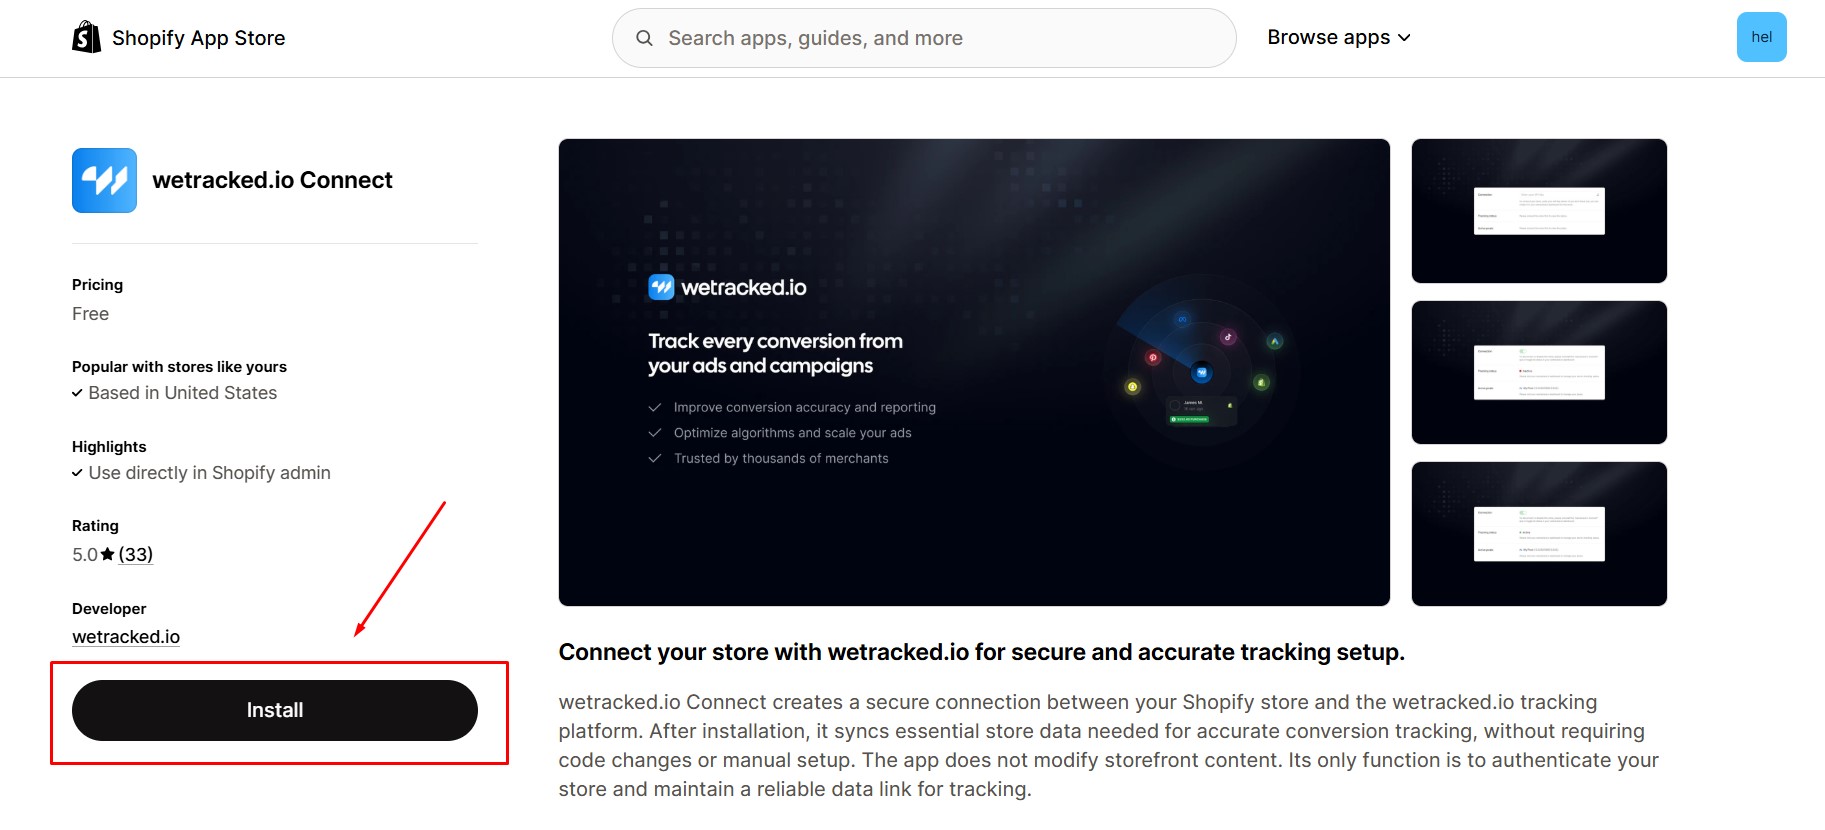Open the 'hel' account avatar

pos(1761,37)
